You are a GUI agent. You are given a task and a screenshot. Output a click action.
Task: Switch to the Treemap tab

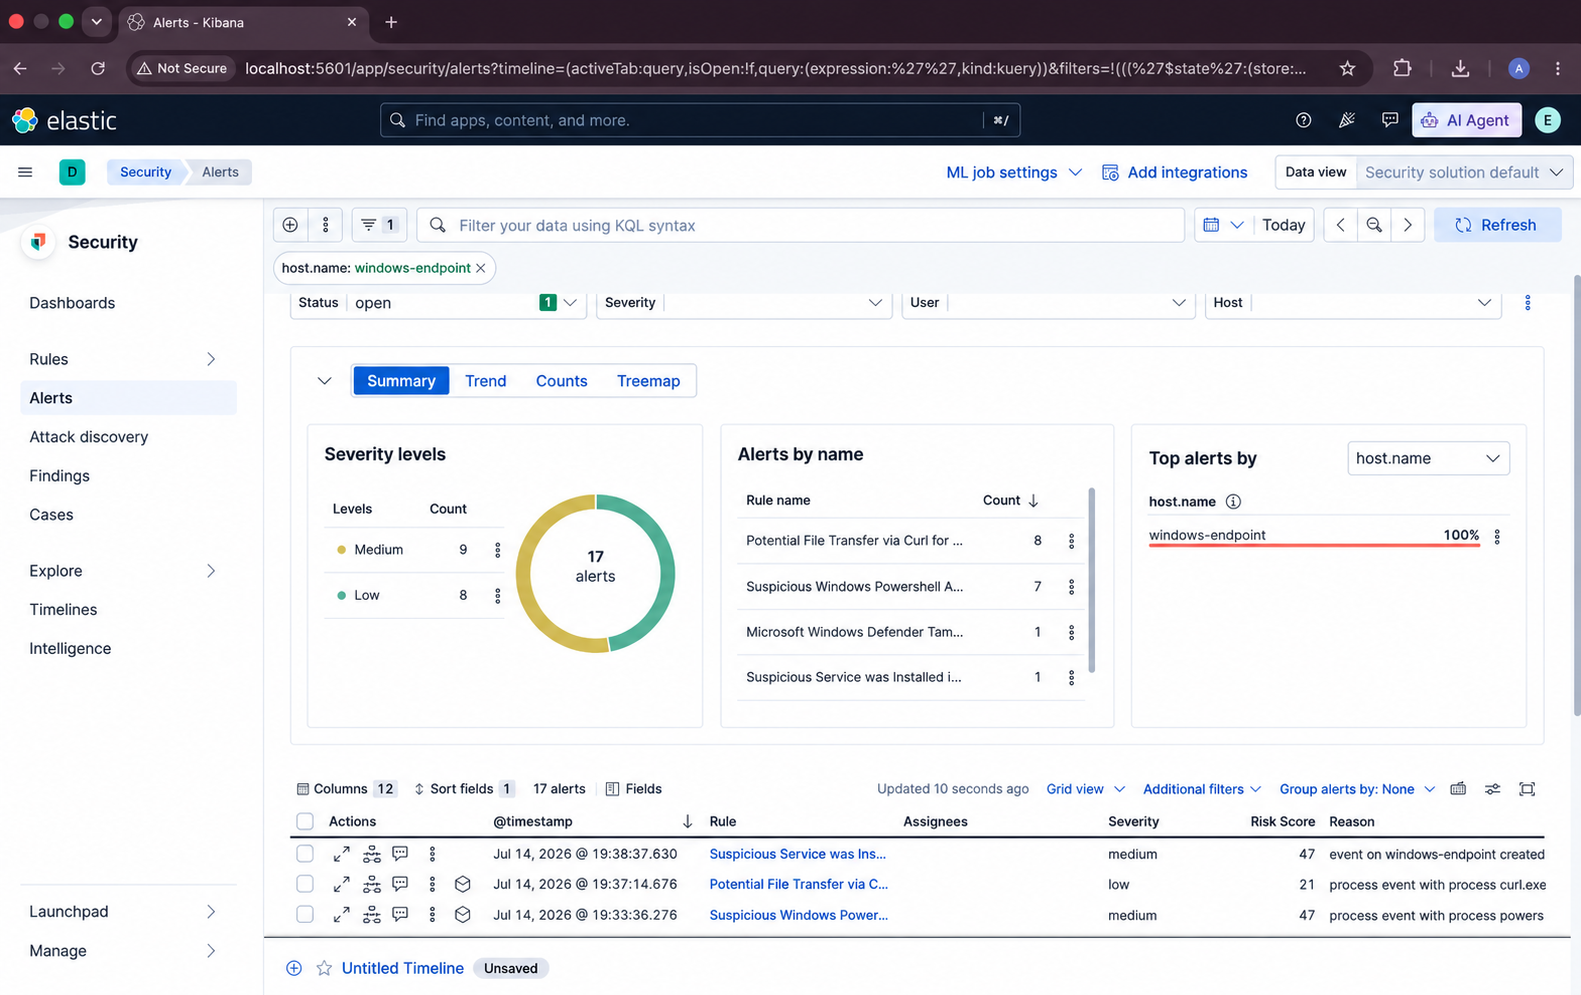[x=648, y=381]
